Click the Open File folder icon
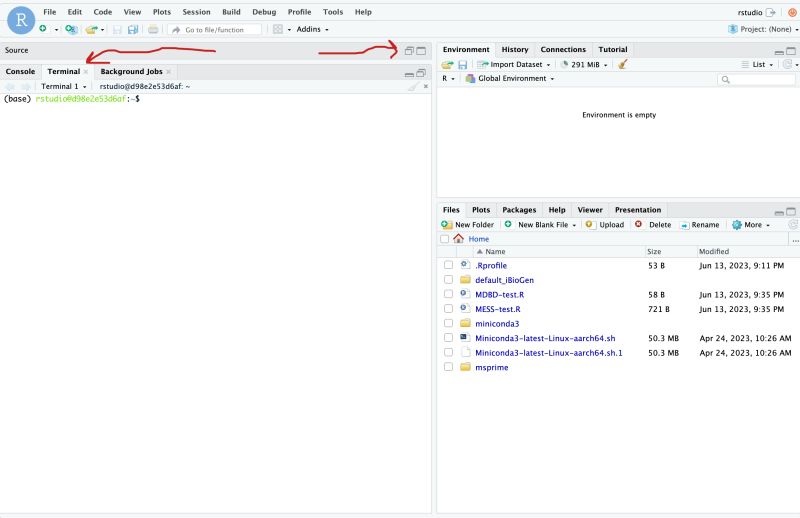 (91, 30)
